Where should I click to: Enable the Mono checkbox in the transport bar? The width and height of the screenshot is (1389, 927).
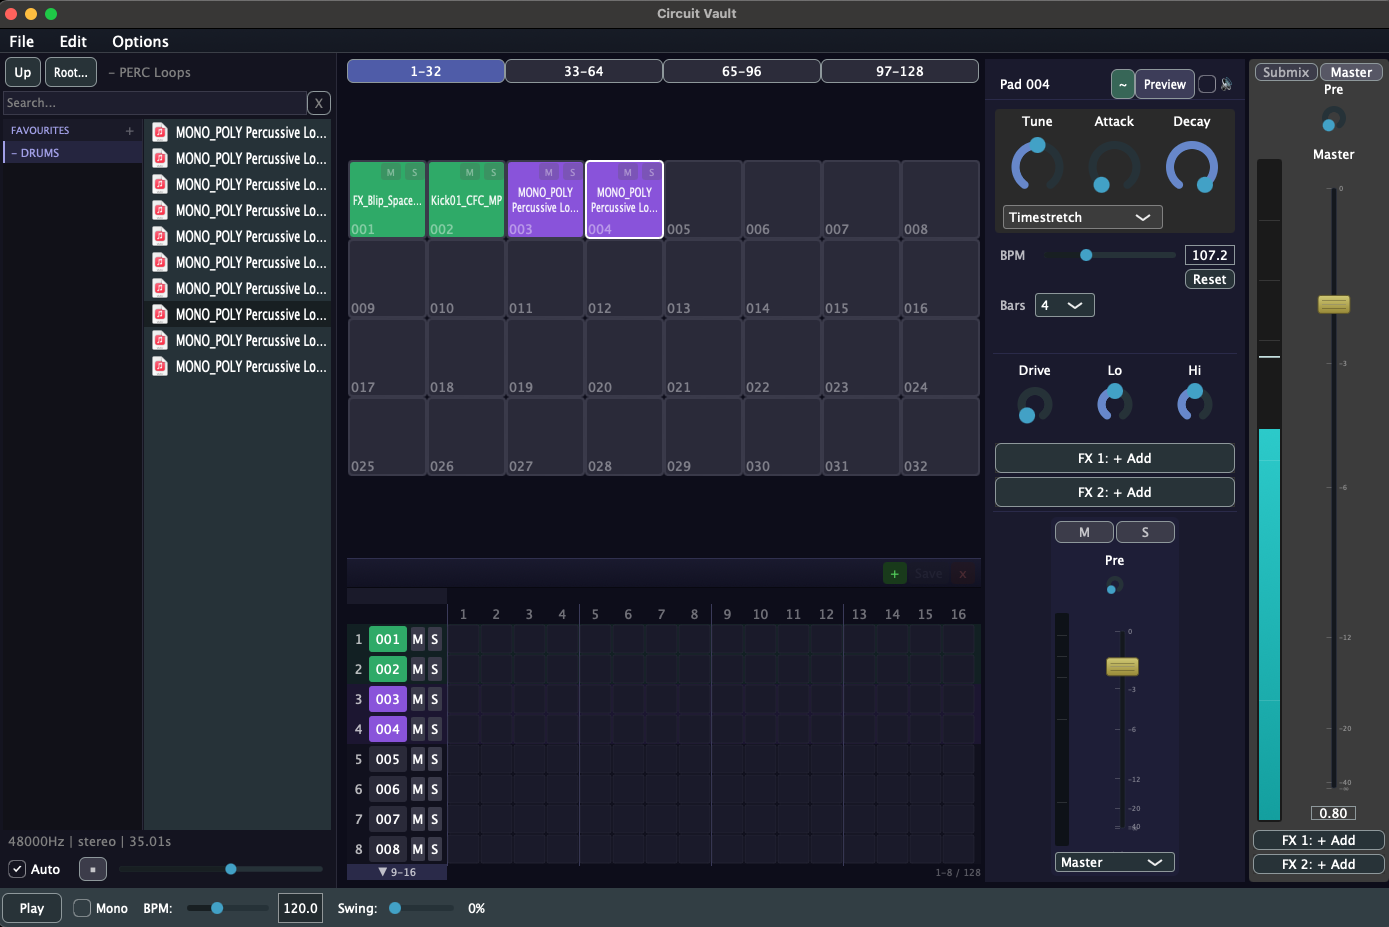click(x=82, y=908)
